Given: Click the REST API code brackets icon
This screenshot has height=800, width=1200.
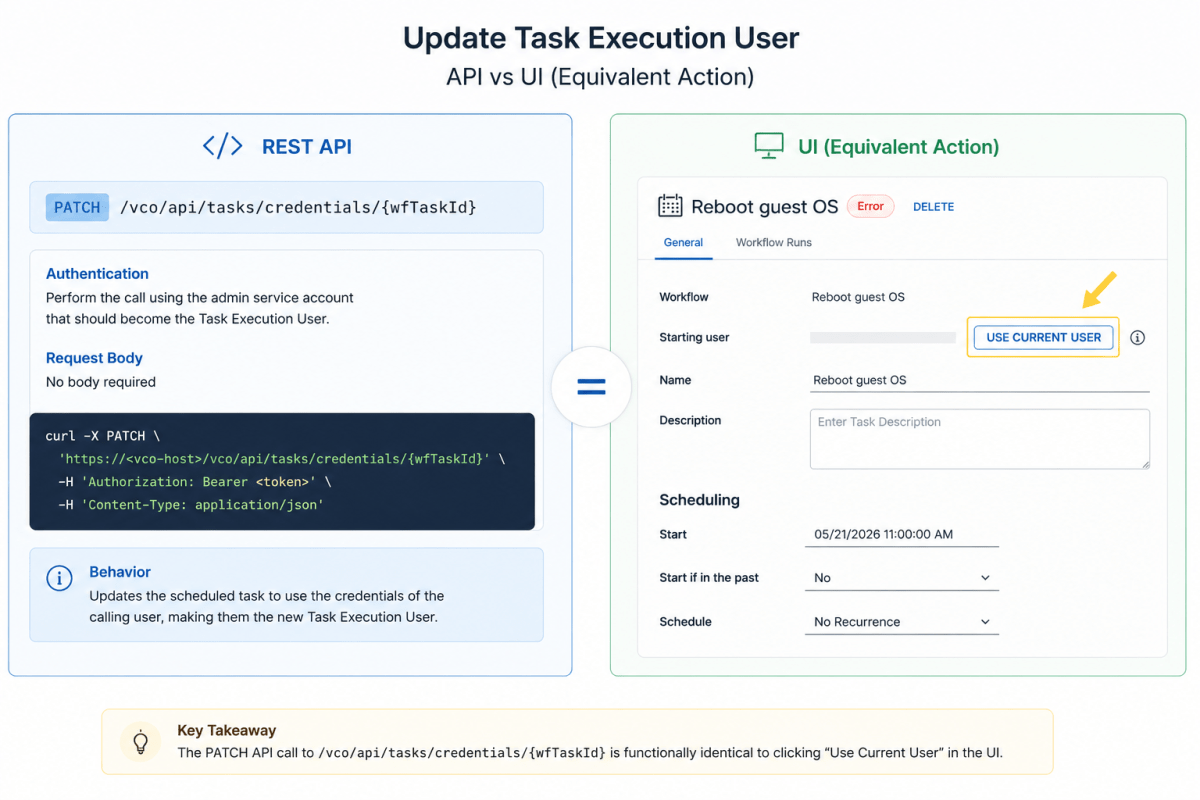Looking at the screenshot, I should click(x=222, y=146).
